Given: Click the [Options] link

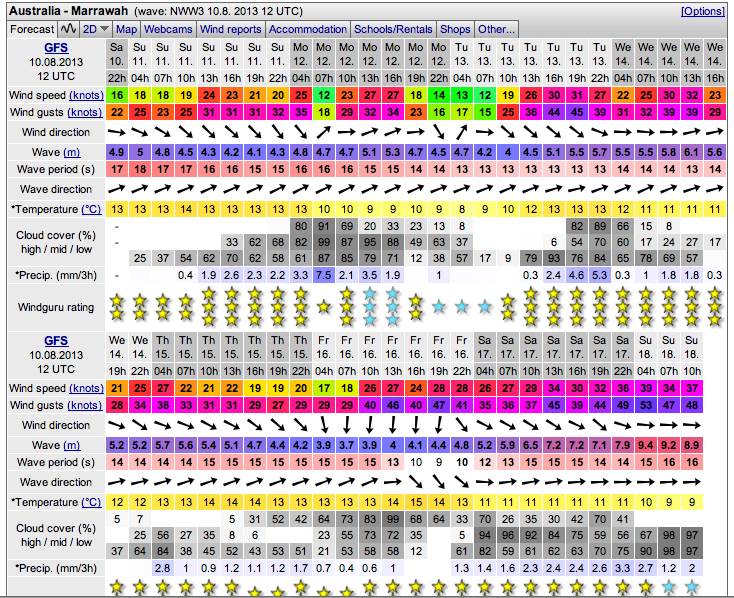Looking at the screenshot, I should (x=703, y=10).
